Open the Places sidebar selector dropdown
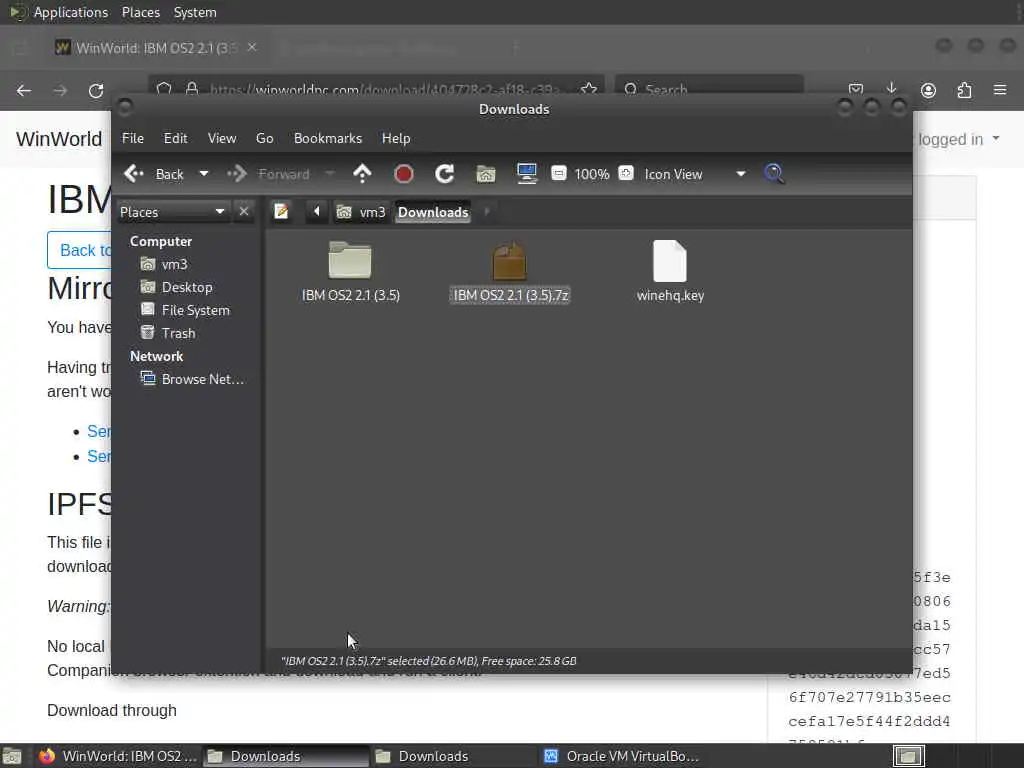 click(173, 212)
